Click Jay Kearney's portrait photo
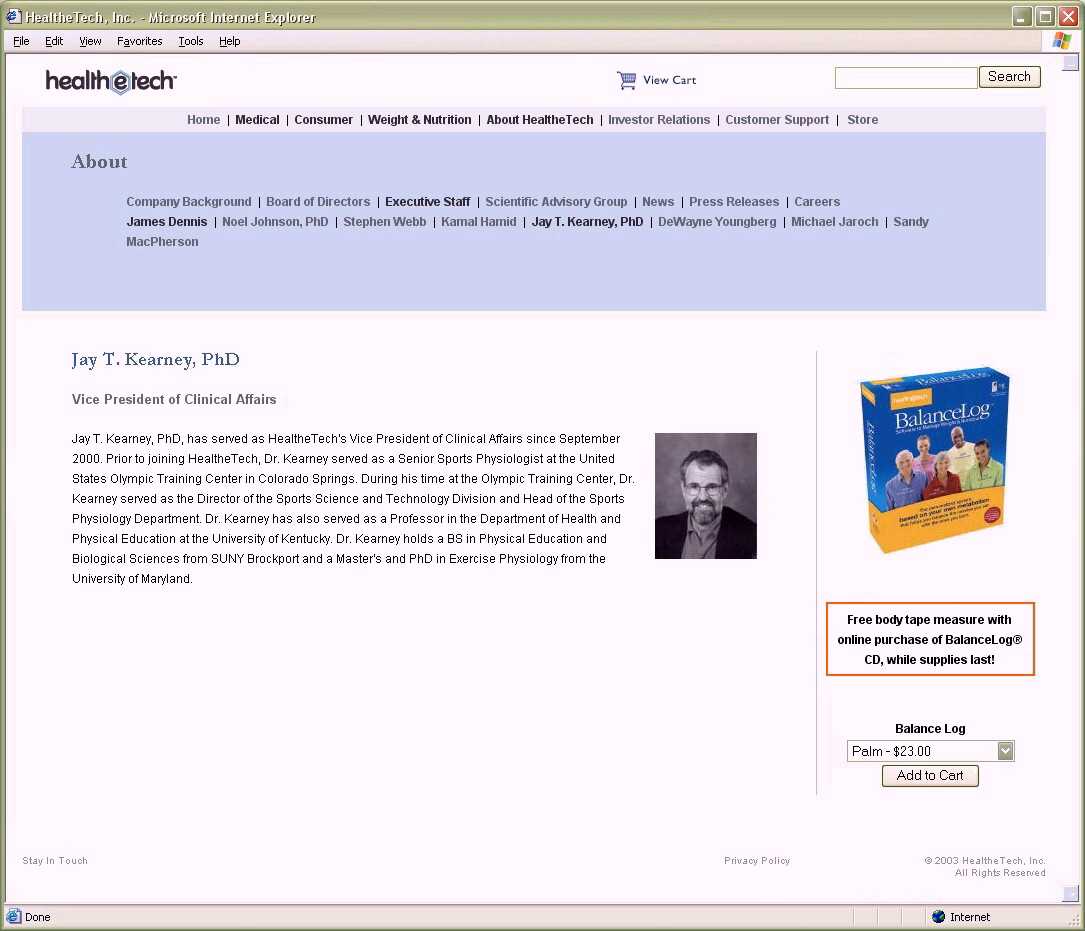 click(x=705, y=496)
